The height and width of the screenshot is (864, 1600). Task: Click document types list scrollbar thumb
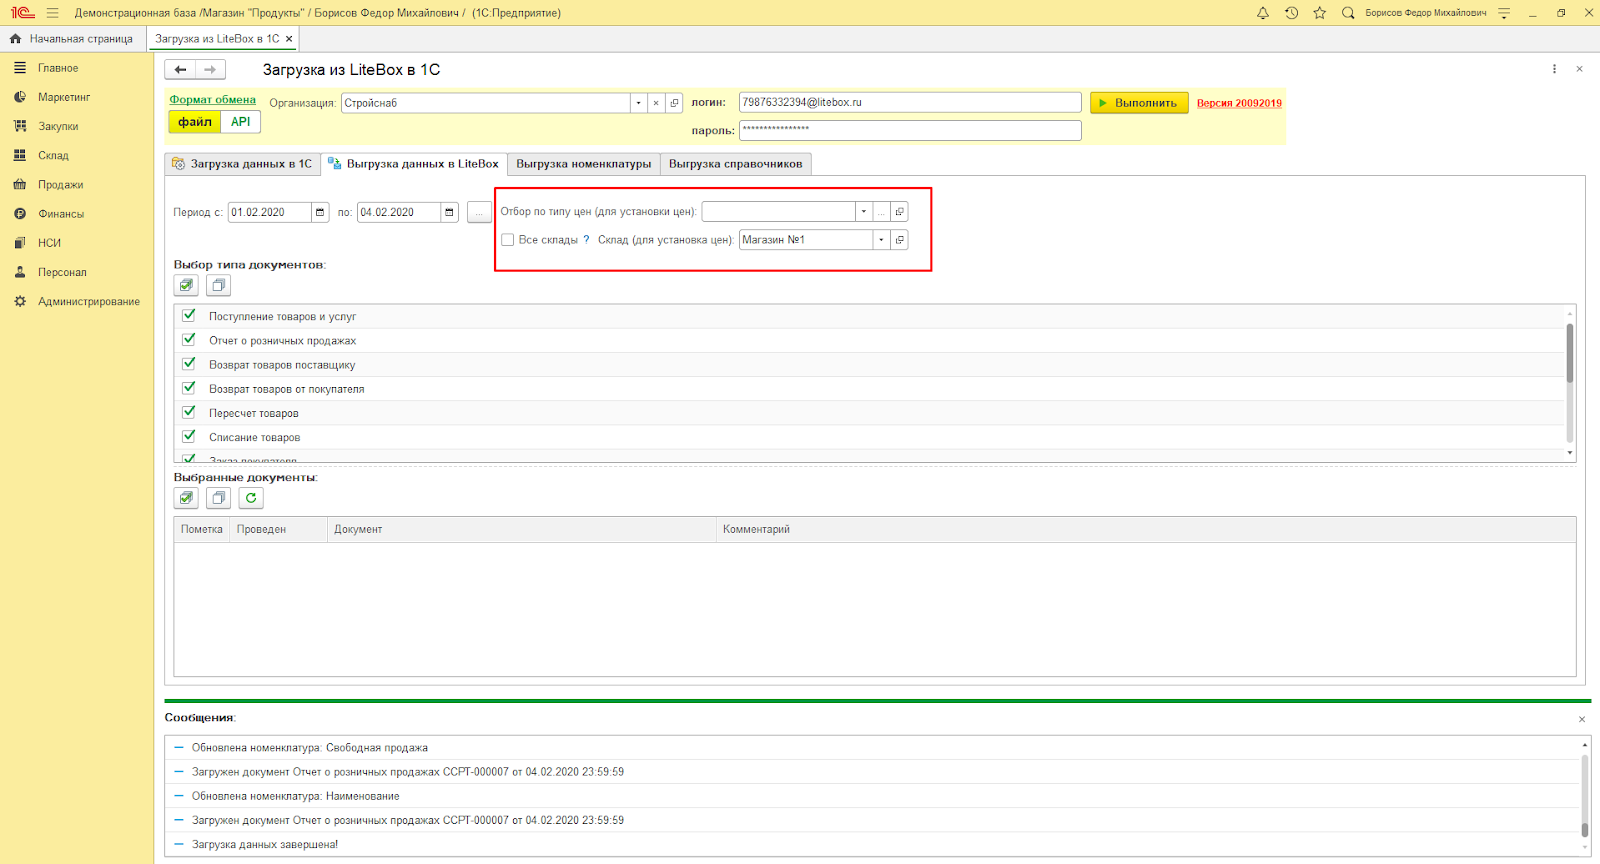coord(1570,353)
